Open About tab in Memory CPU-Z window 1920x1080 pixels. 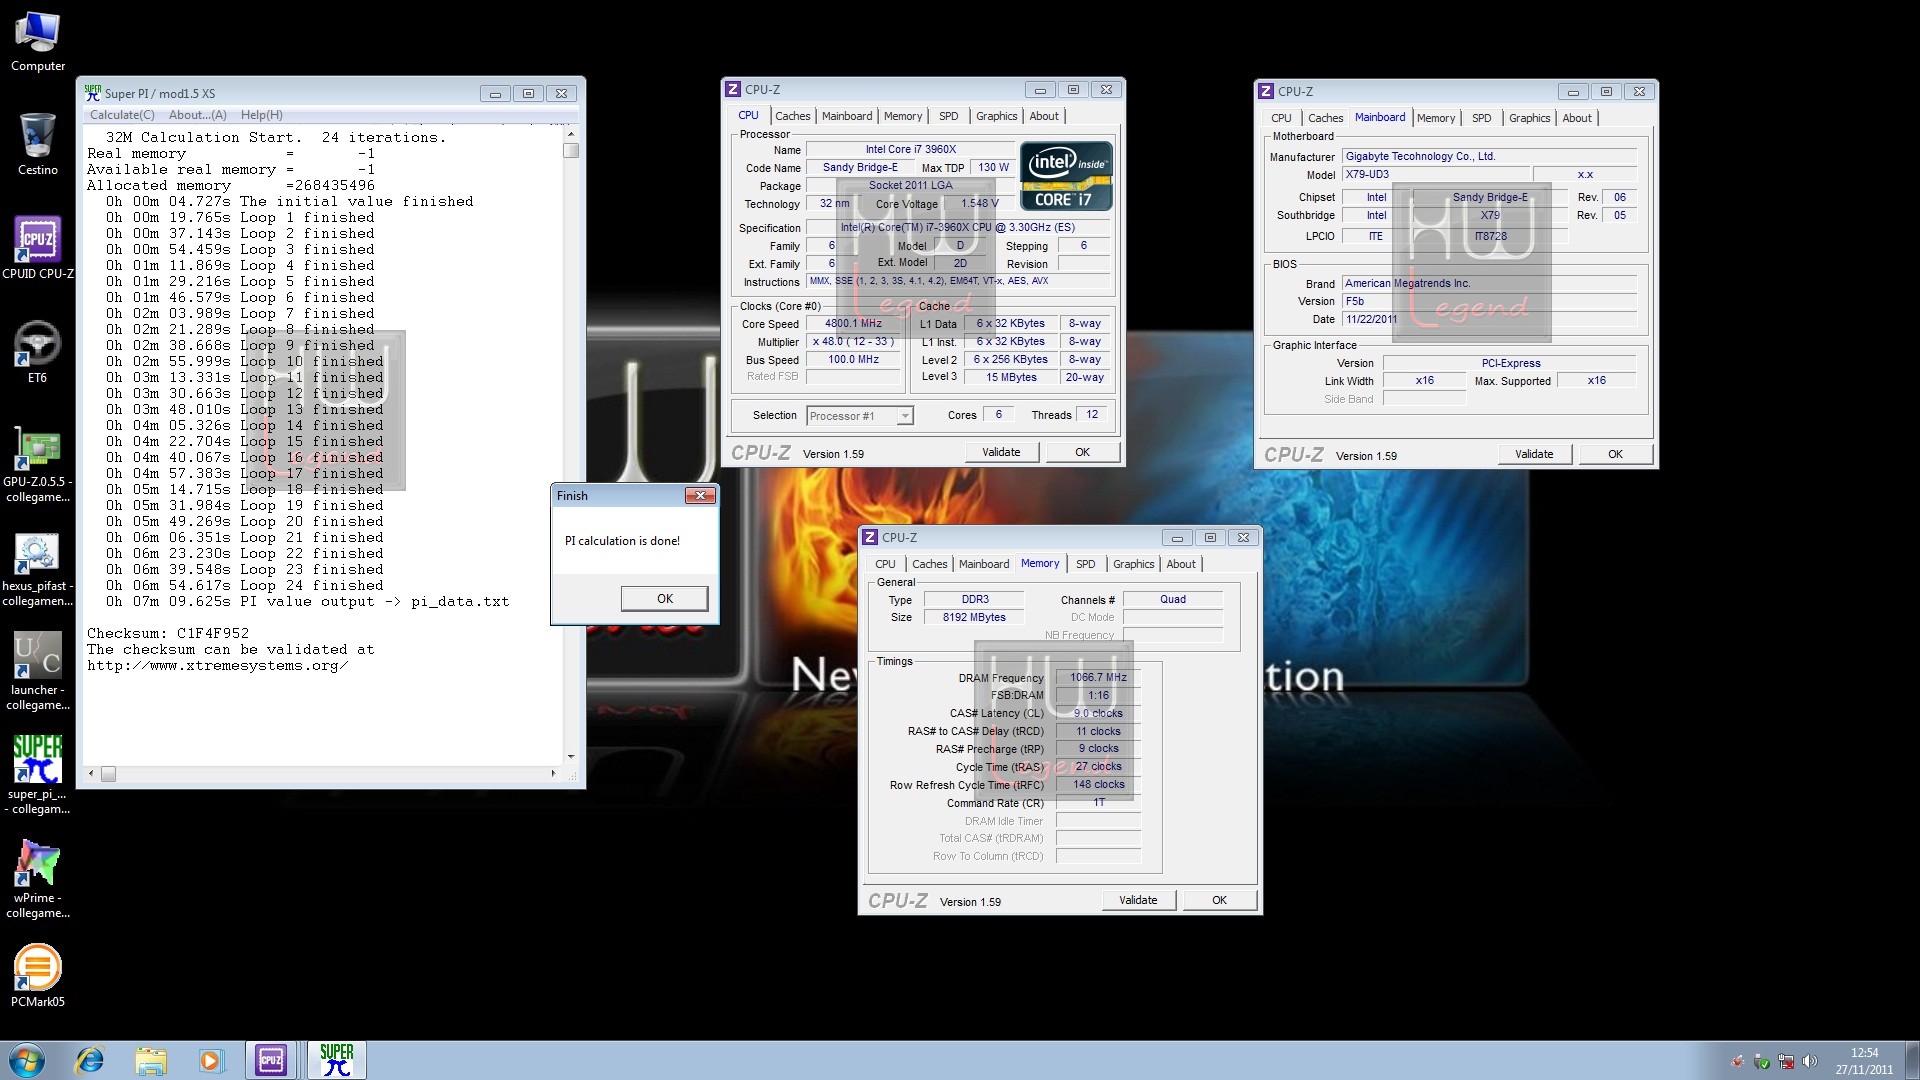coord(1180,564)
